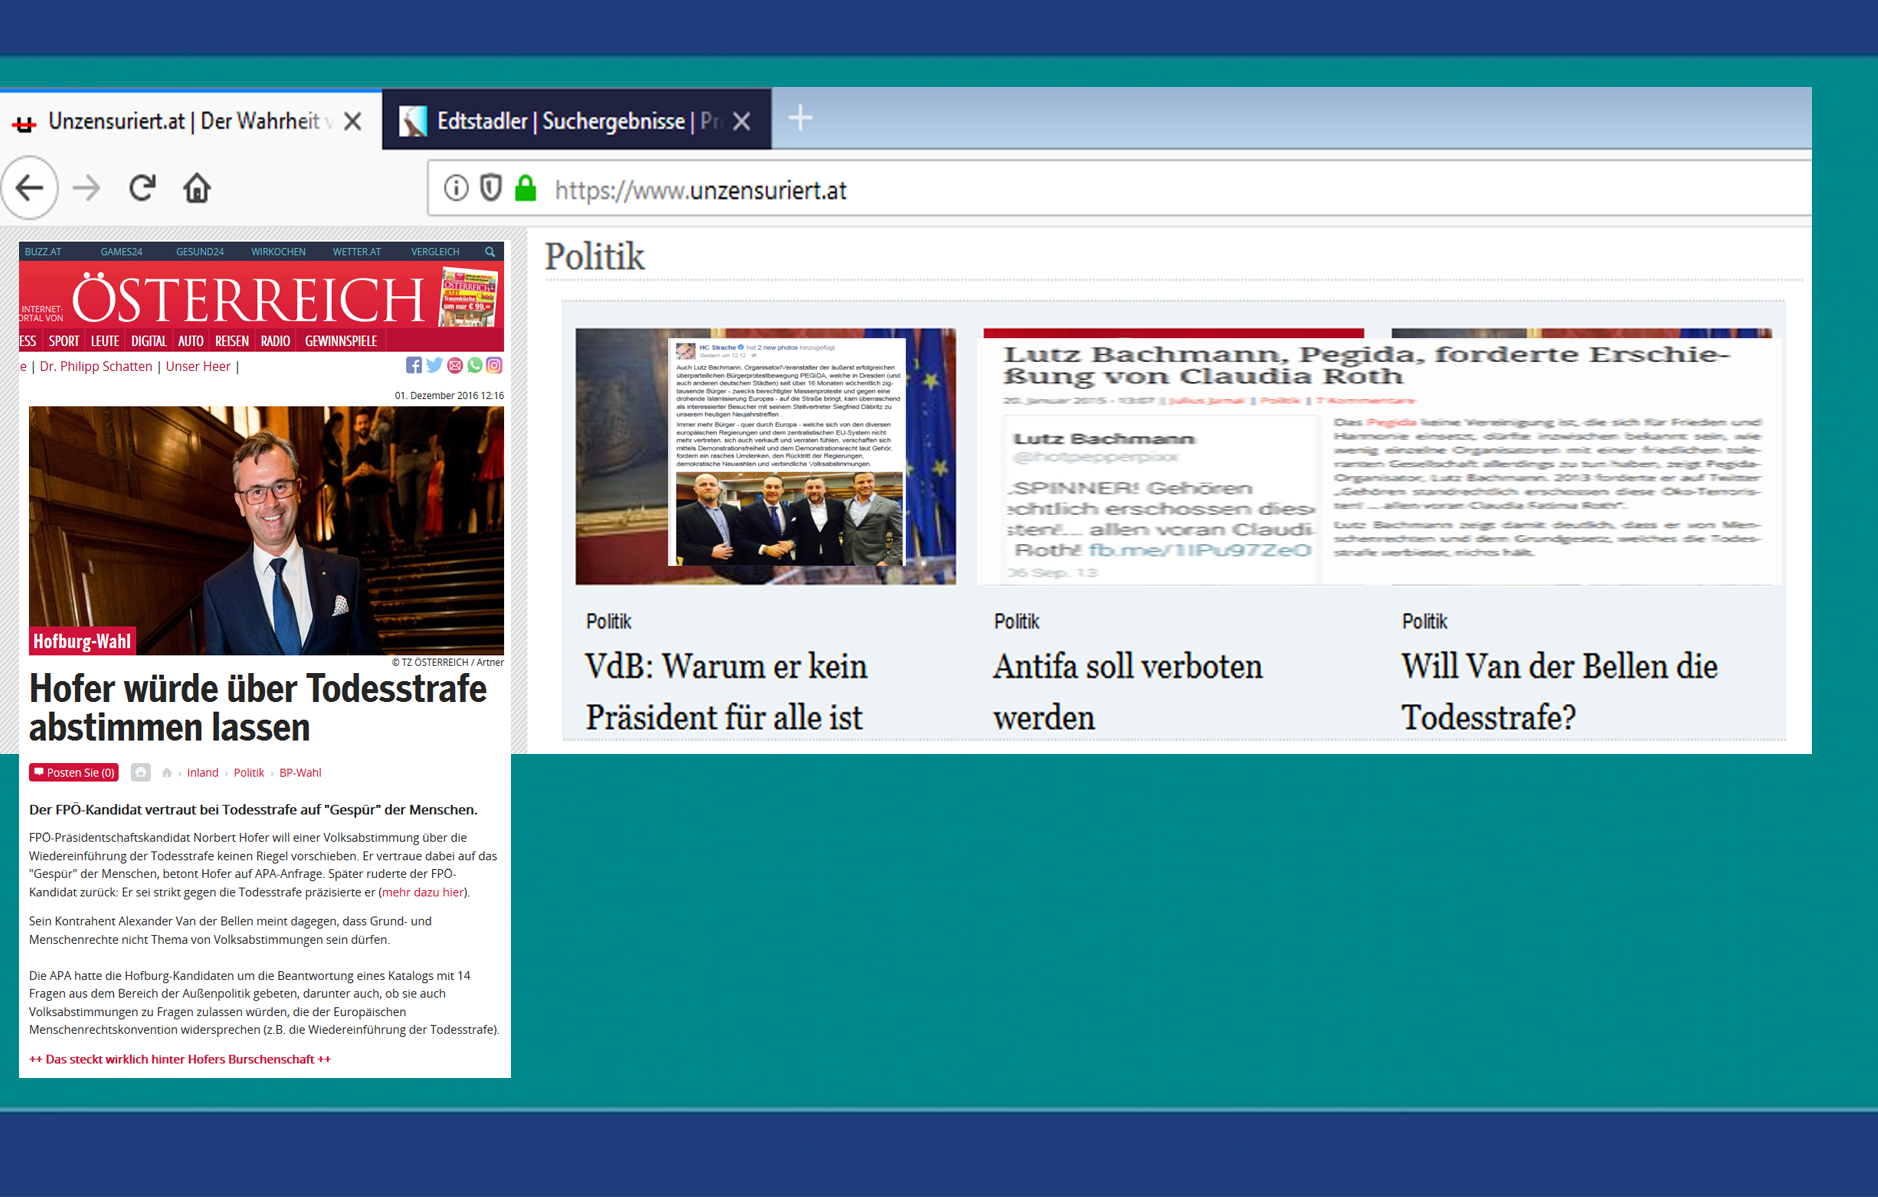Follow the 'mehr dazu hier' link

pos(423,892)
